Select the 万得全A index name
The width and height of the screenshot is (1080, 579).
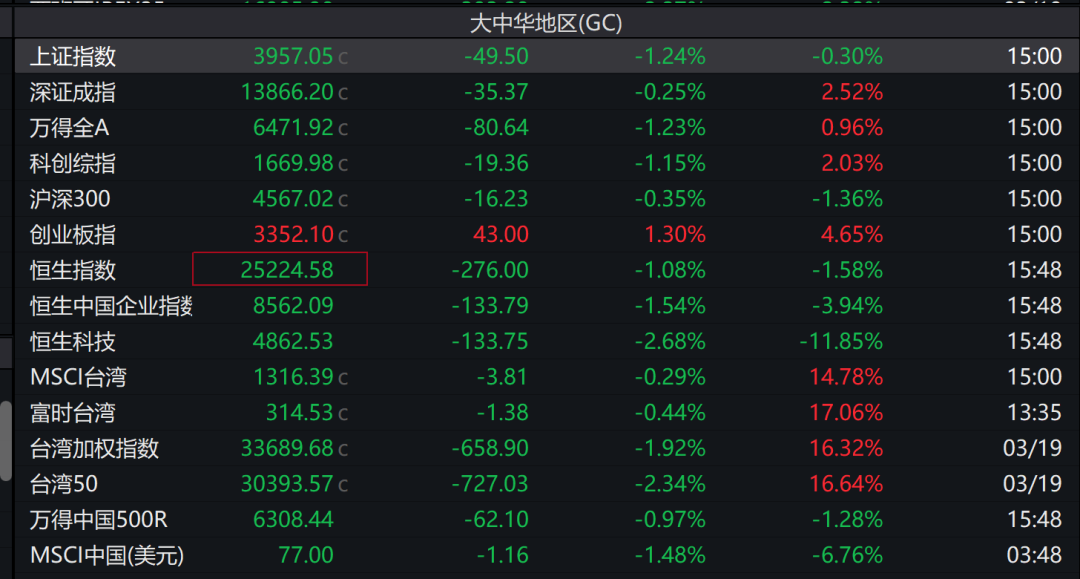73,128
